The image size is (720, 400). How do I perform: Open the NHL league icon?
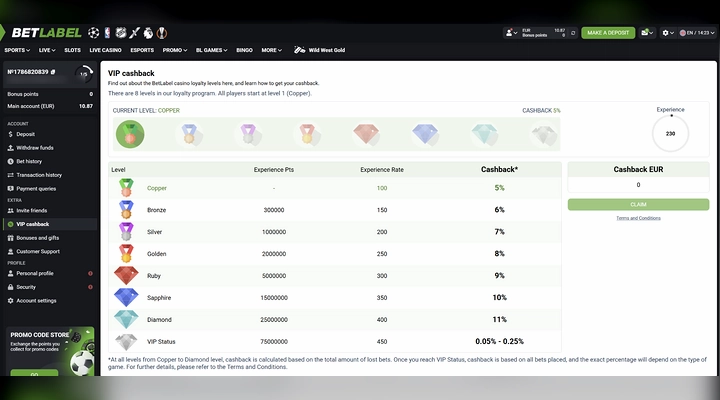point(121,33)
